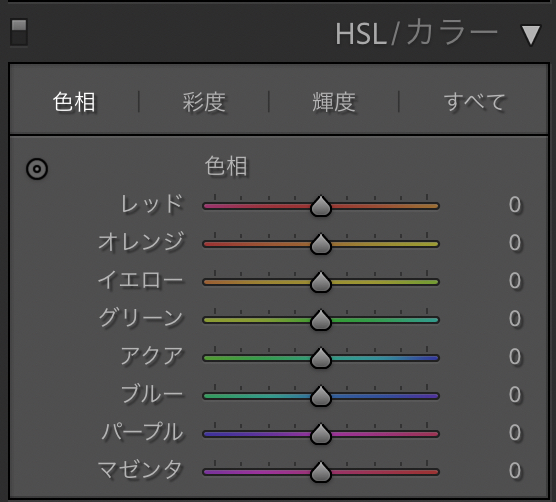Image resolution: width=556 pixels, height=502 pixels.
Task: Click the オレンジ slider label
Action: click(141, 242)
